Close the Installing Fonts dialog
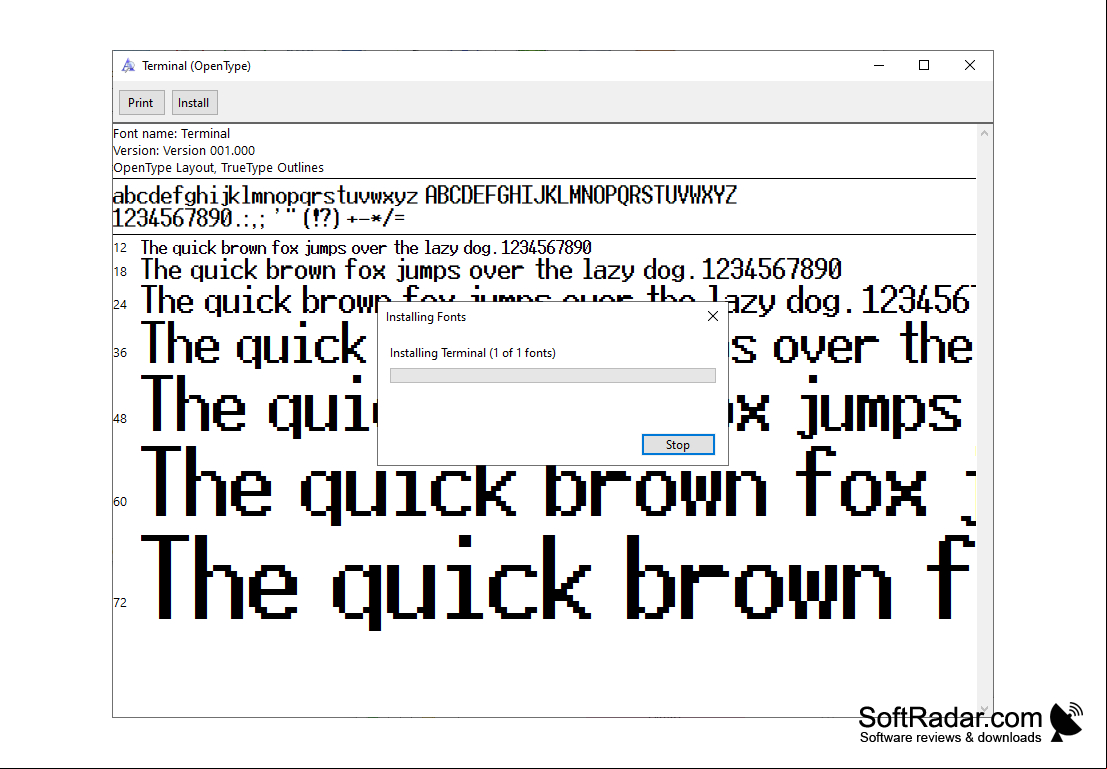This screenshot has width=1107, height=769. point(712,316)
